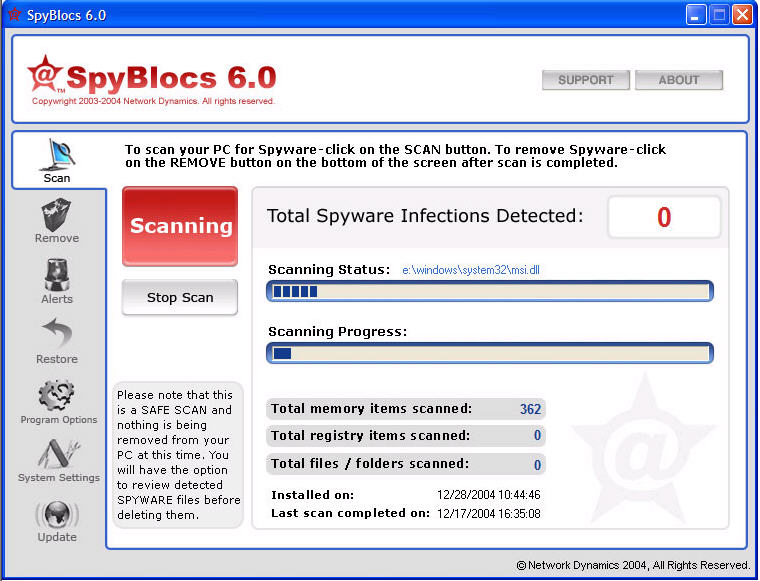Click the ABOUT button
Viewport: 760px width, 581px height.
click(679, 80)
